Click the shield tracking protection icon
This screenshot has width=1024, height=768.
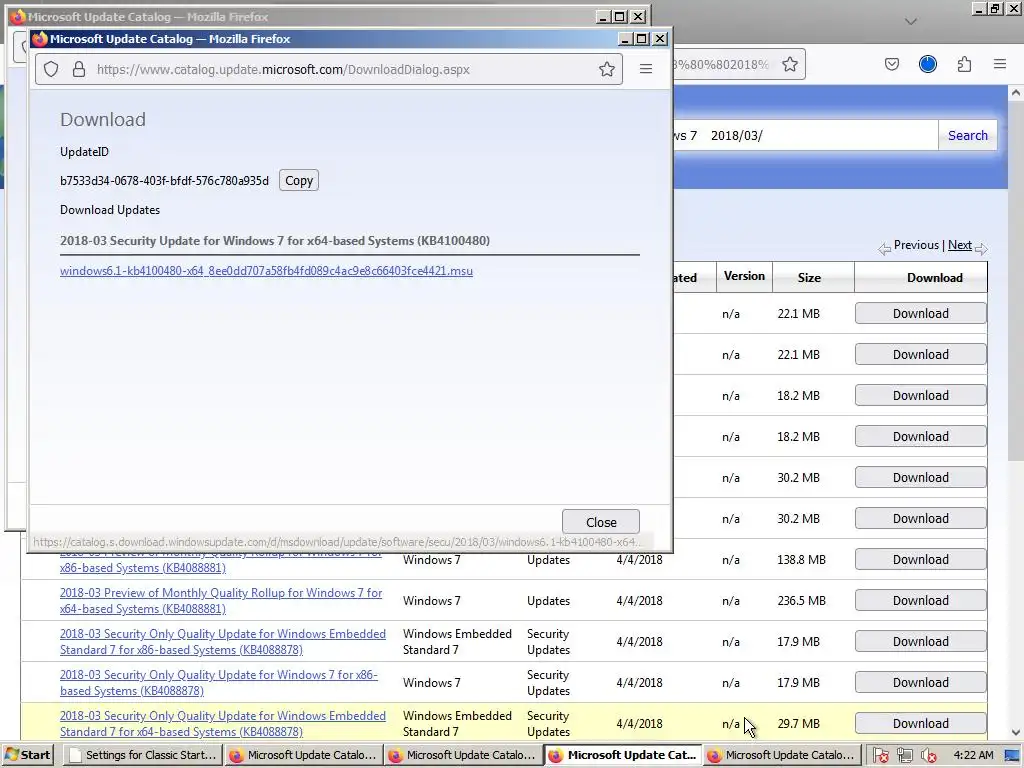coord(51,69)
